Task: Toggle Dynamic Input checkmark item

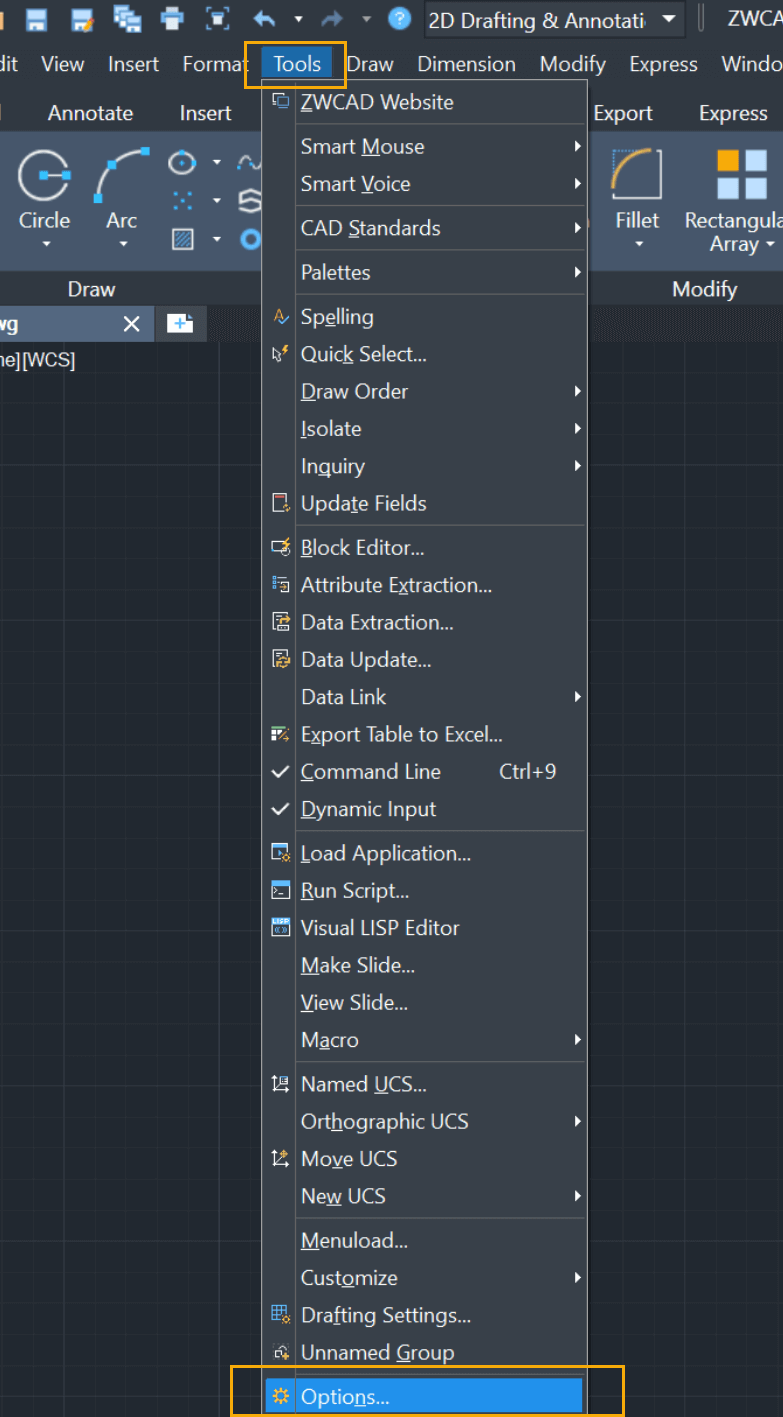Action: click(x=424, y=809)
